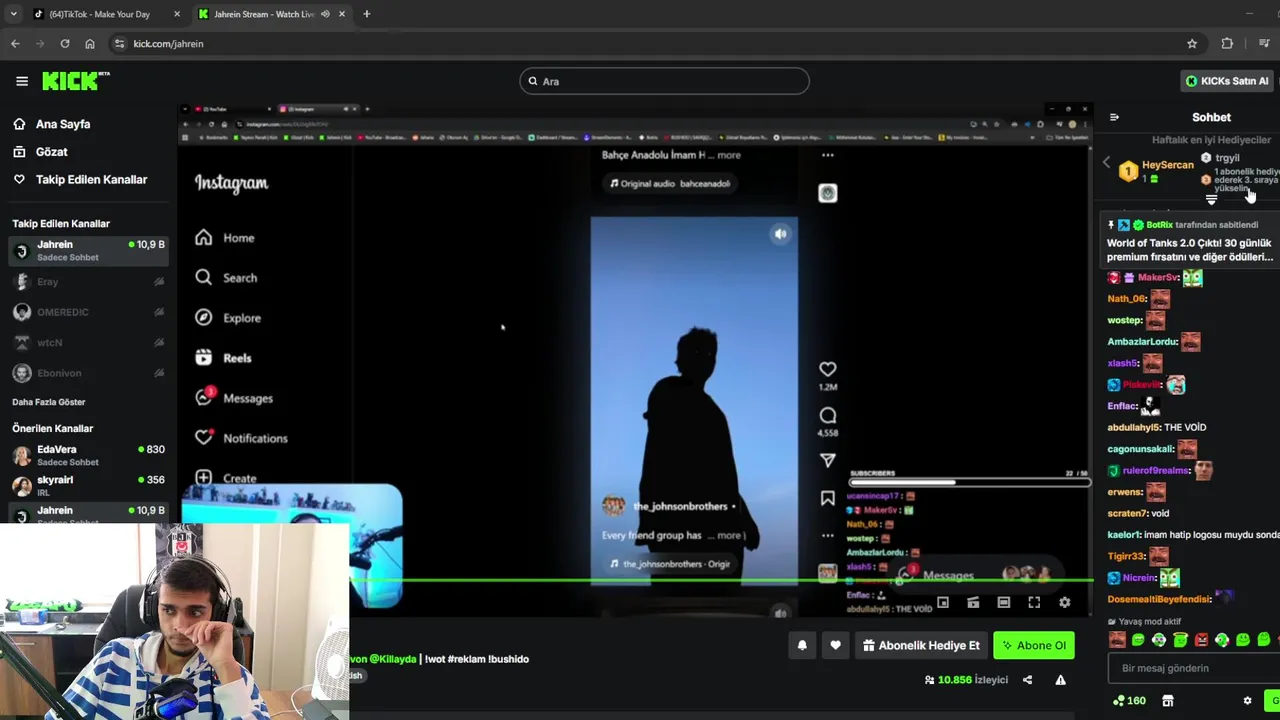Close the Jahrein Stream tab
This screenshot has height=720, width=1280.
coord(342,14)
